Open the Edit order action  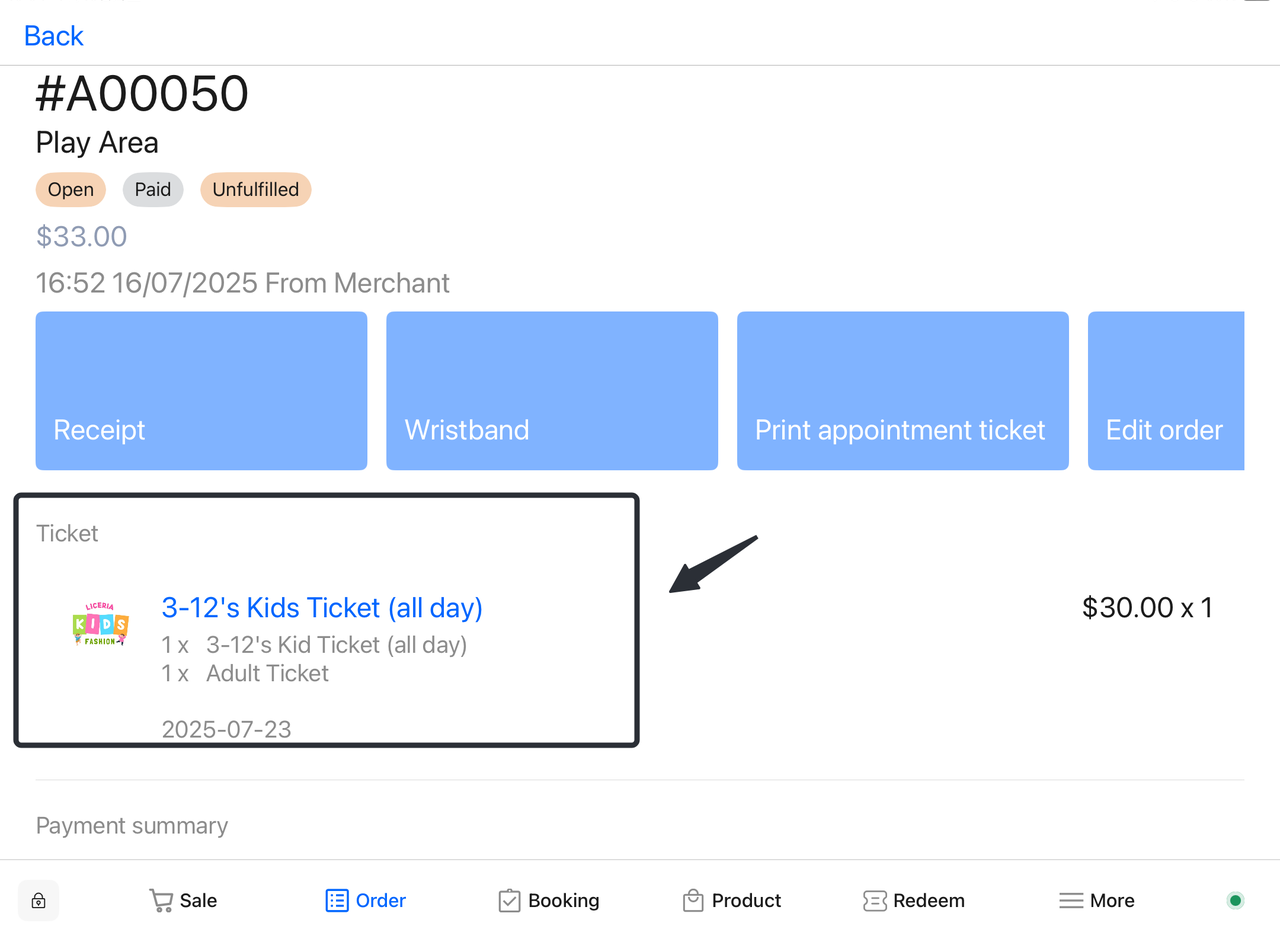point(1165,391)
